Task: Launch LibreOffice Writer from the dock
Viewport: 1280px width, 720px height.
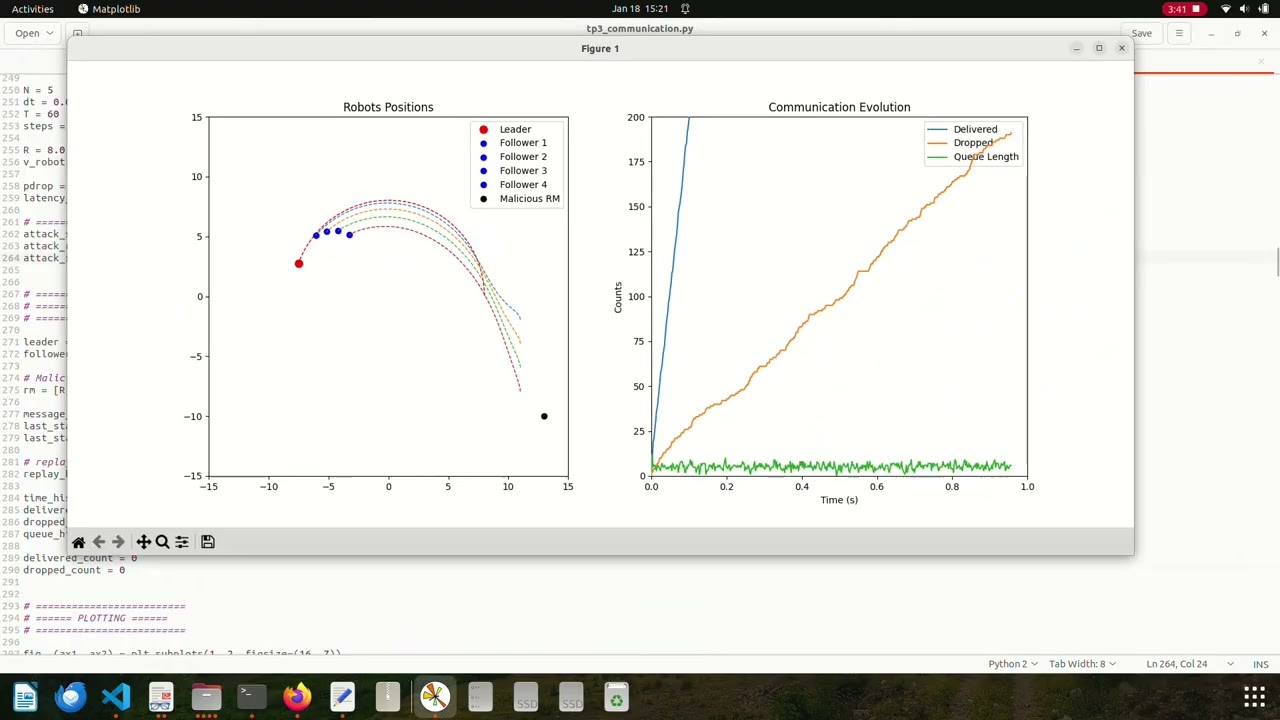Action: tap(25, 697)
